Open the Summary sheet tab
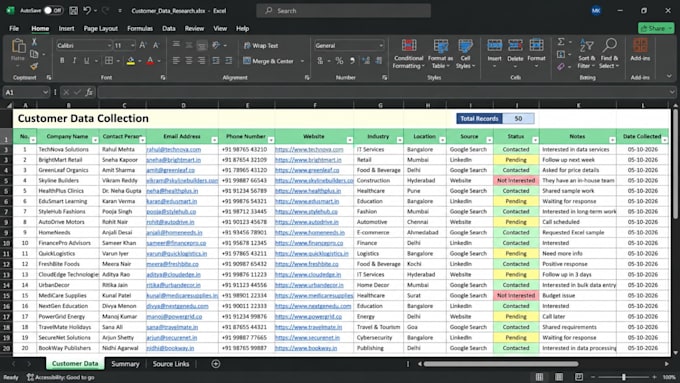The image size is (680, 383). coord(125,364)
